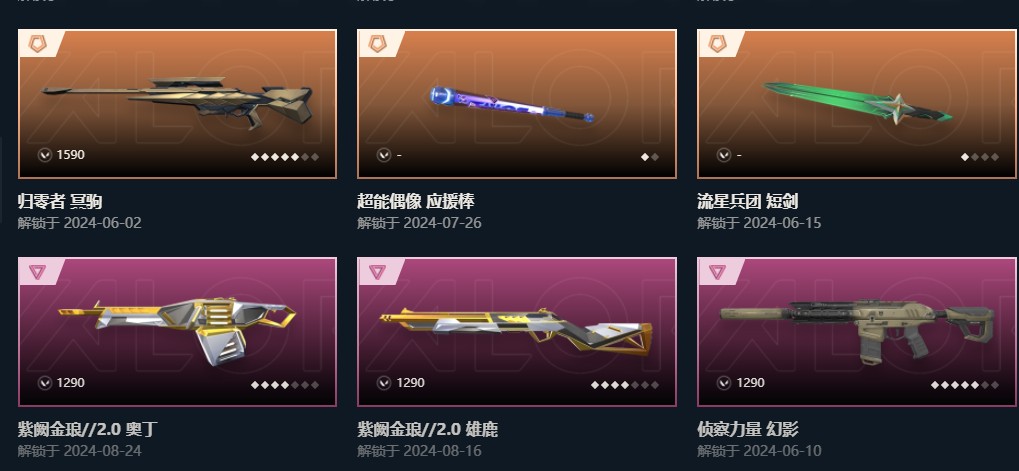Select the green 流星兵团 短剑 sword image
Screen dimensions: 1019x471
858,104
